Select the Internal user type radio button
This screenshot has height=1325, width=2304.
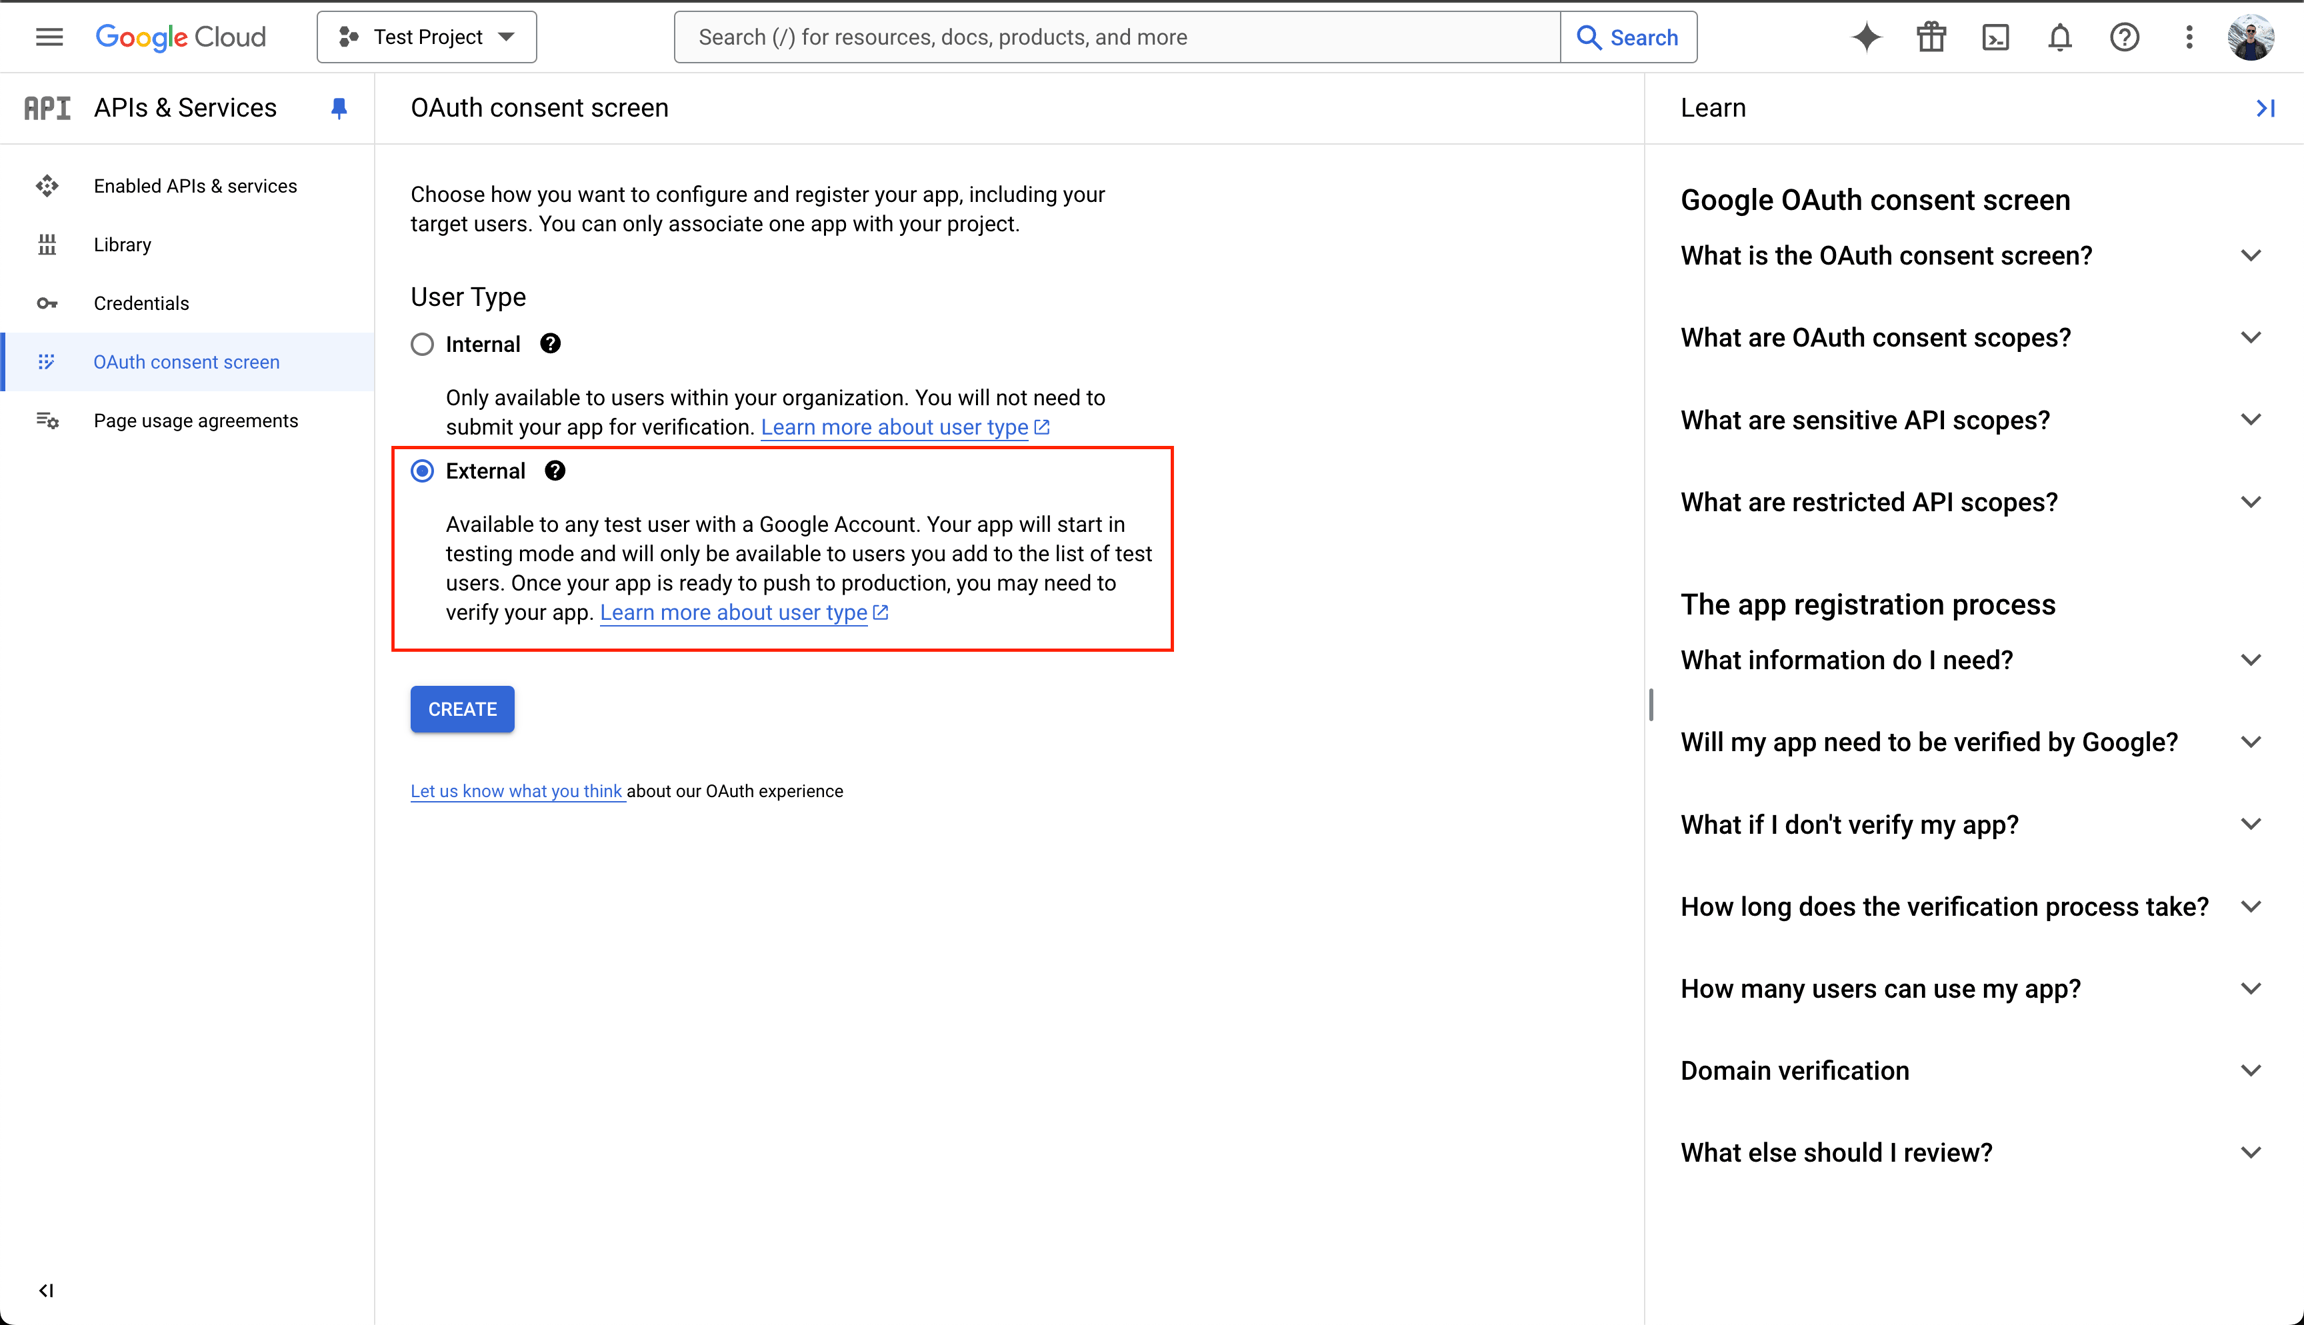point(422,343)
